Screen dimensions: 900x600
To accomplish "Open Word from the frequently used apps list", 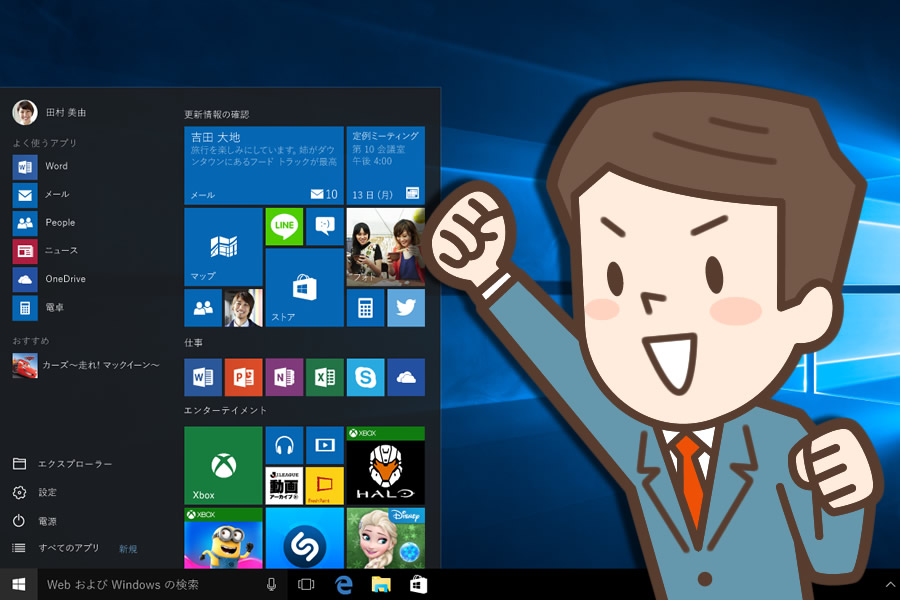I will (40, 167).
